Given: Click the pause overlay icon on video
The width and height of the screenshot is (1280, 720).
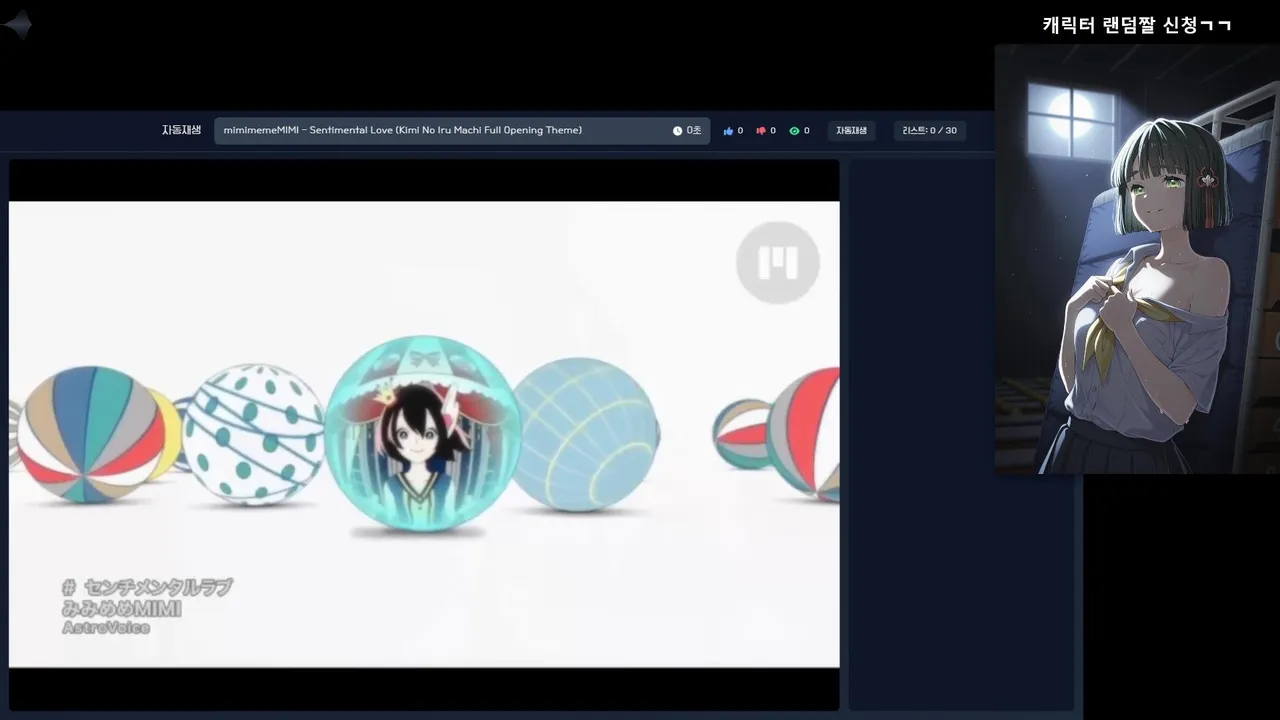Looking at the screenshot, I should pyautogui.click(x=778, y=263).
